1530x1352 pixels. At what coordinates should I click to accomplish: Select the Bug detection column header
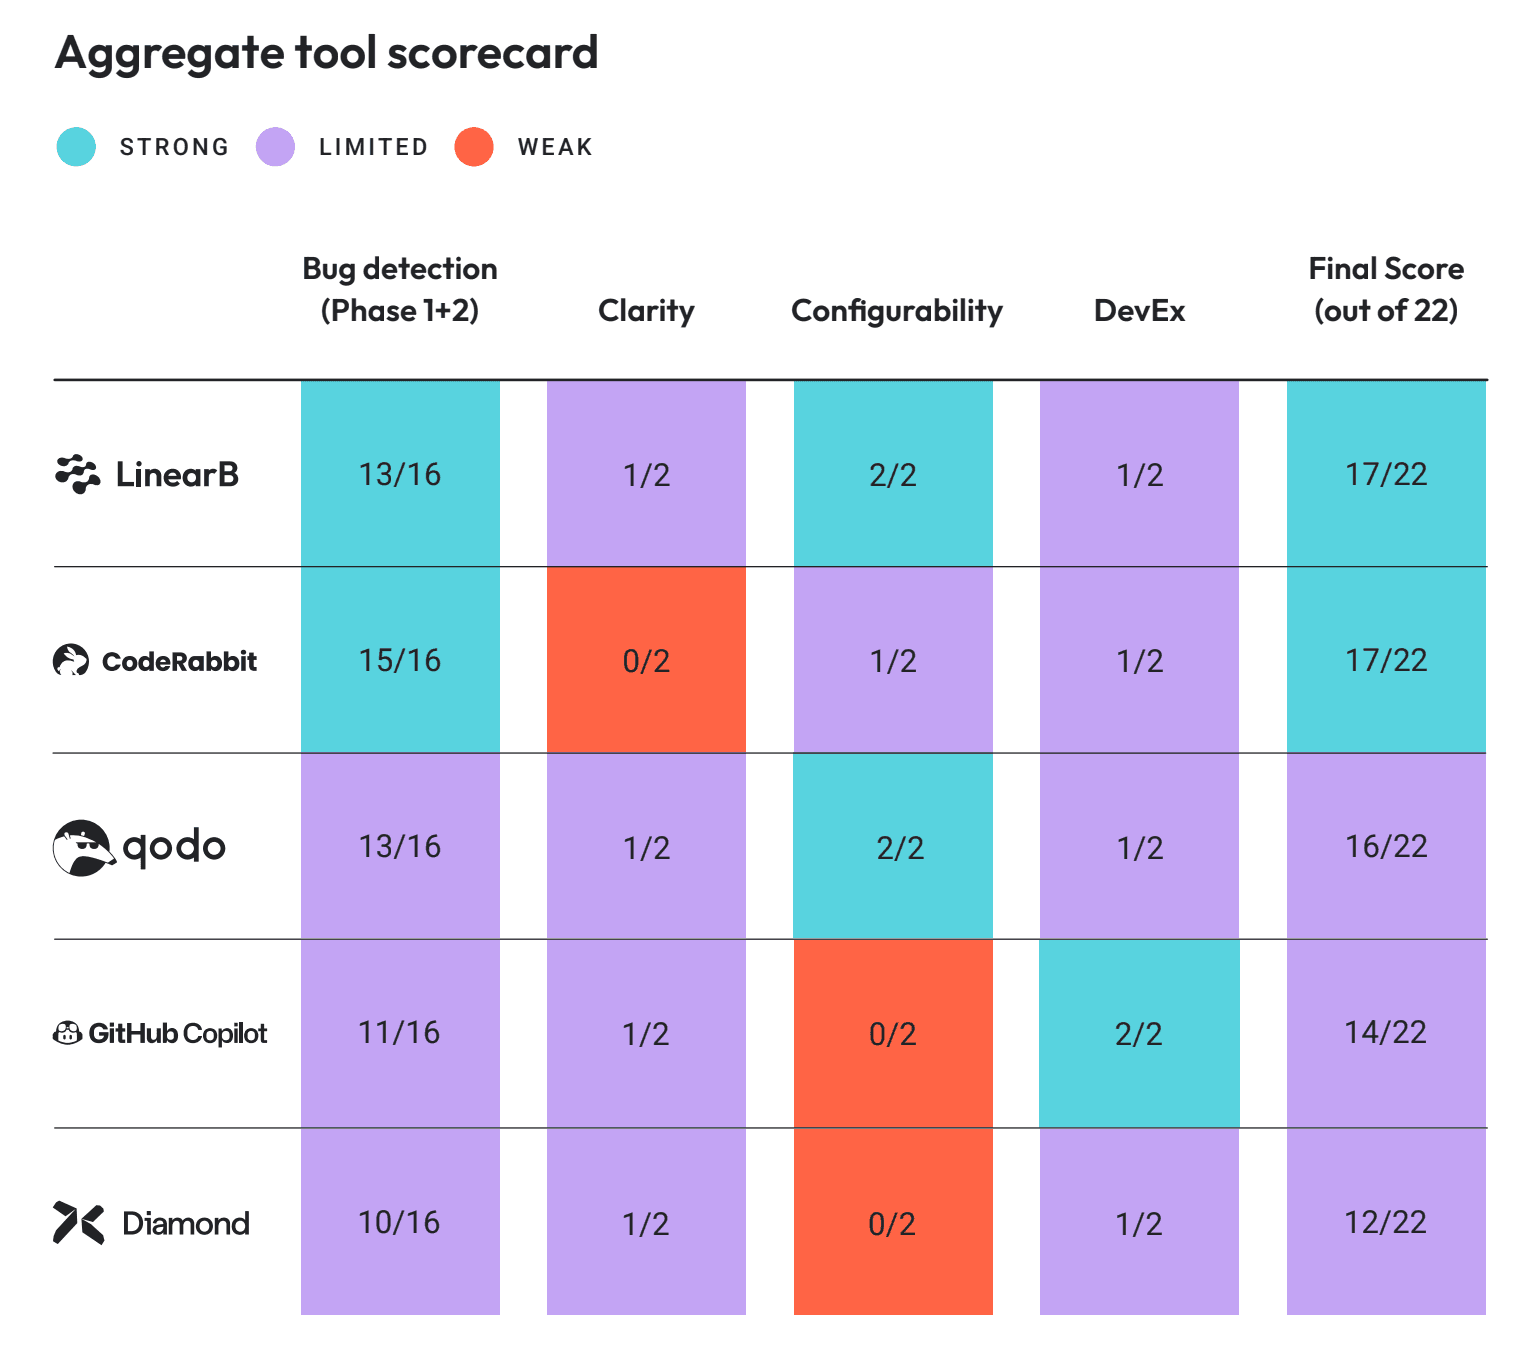[x=400, y=289]
